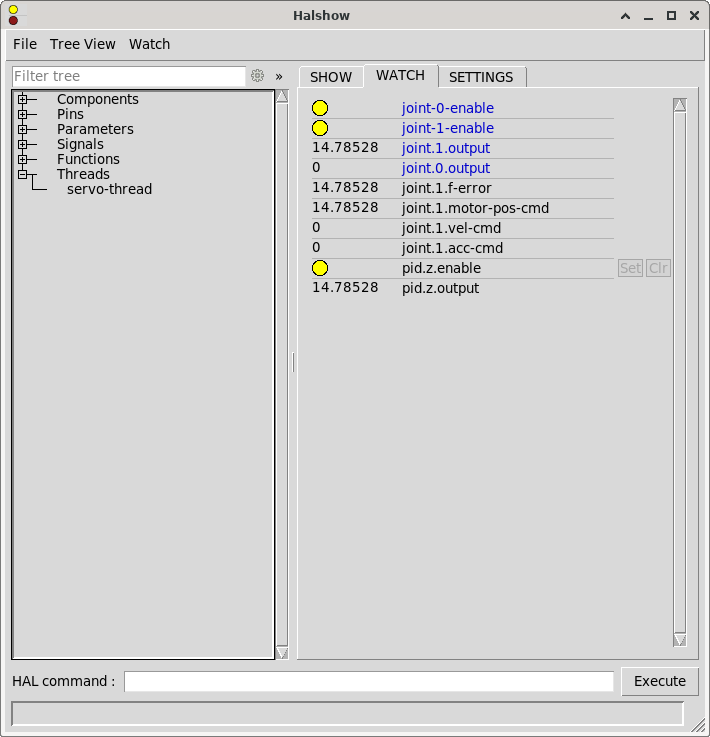Click the joint.1.motor-pos-cmd watch entry
The image size is (710, 737).
click(x=475, y=208)
